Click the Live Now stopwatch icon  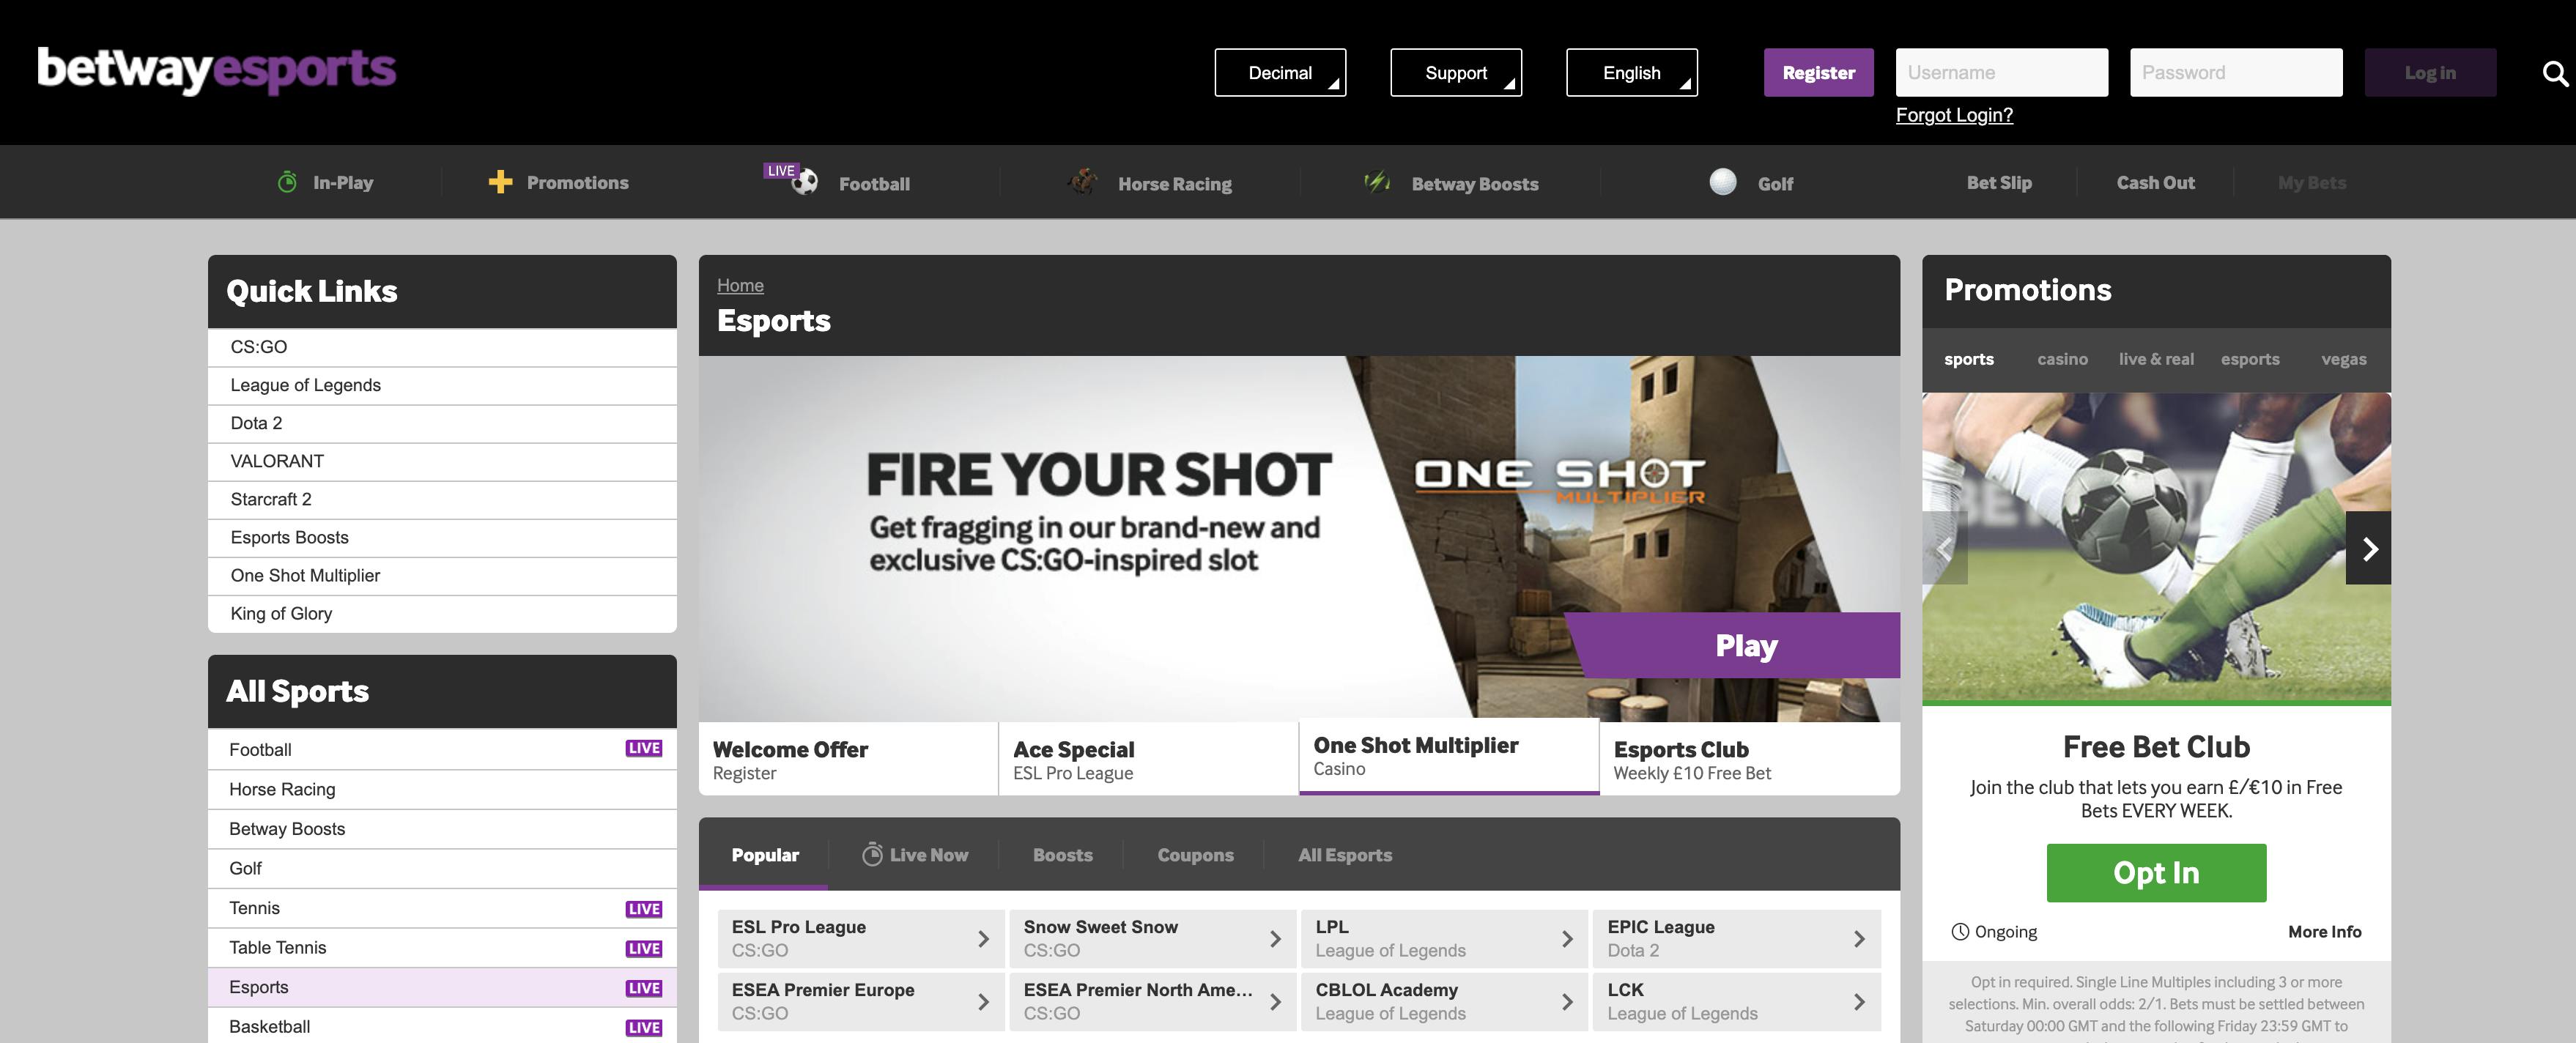872,854
